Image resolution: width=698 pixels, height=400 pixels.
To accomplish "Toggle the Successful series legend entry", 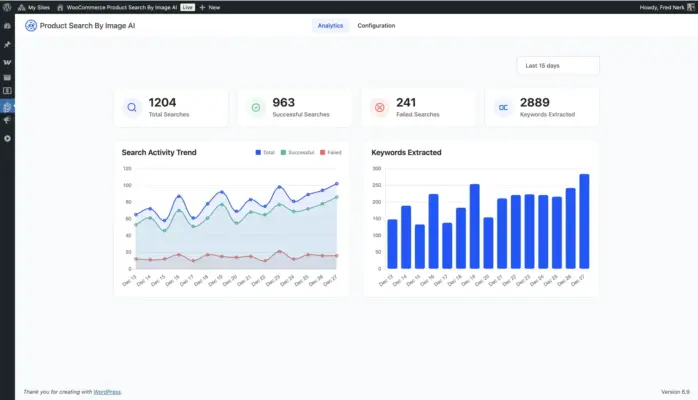I will 297,152.
